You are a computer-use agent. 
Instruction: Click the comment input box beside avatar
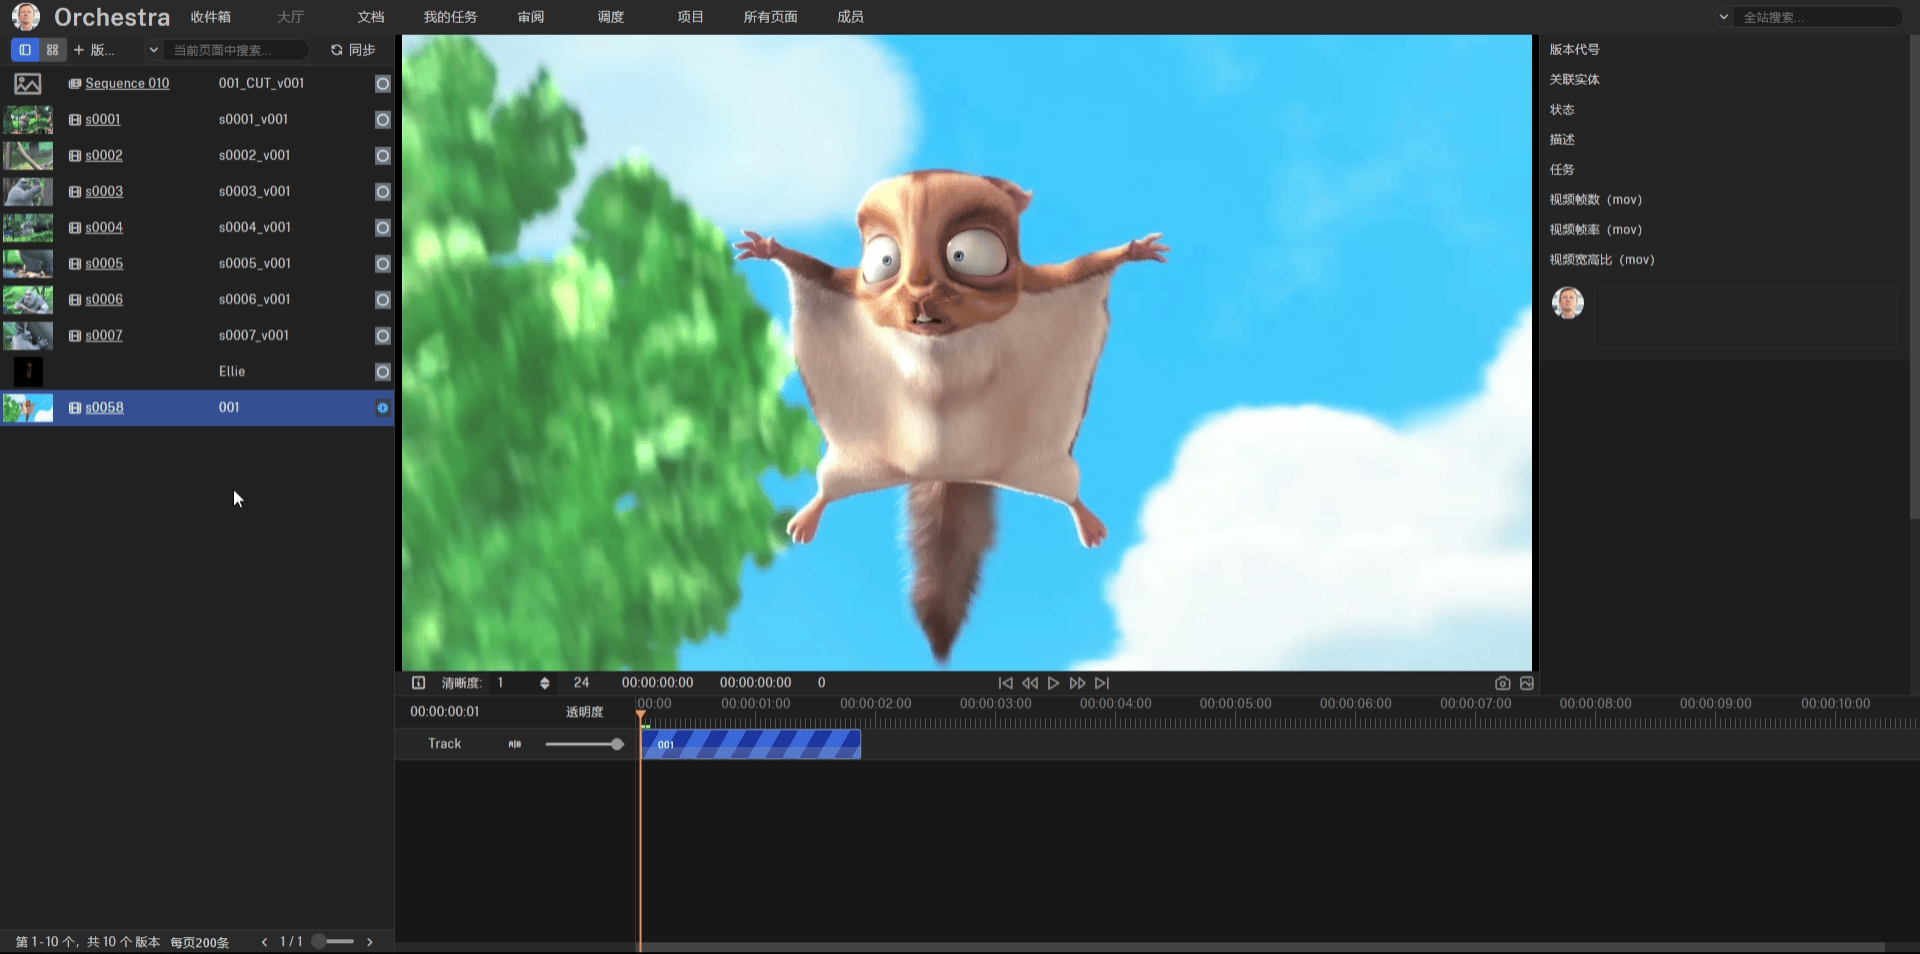coord(1746,318)
